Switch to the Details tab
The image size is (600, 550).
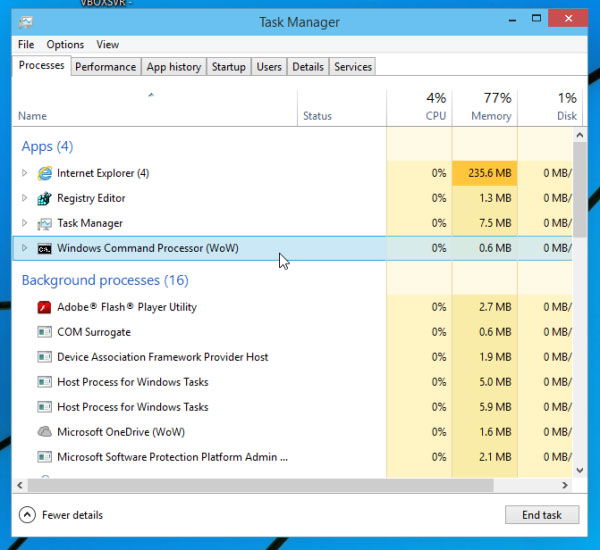pos(308,67)
